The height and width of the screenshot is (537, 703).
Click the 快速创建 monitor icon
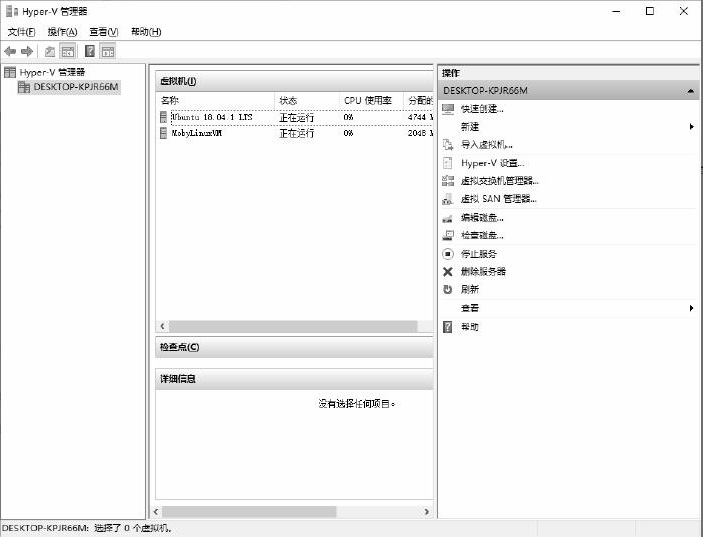(448, 109)
